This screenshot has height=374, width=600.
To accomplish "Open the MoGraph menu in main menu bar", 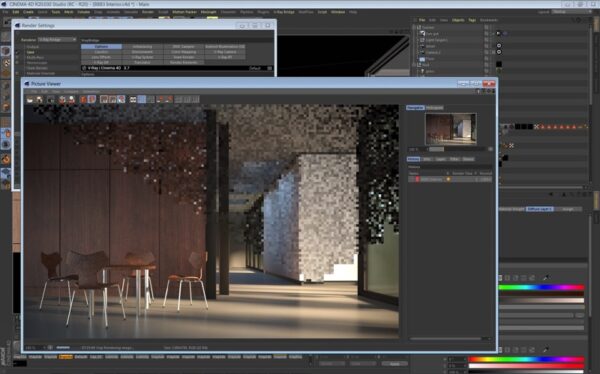I will pyautogui.click(x=208, y=12).
